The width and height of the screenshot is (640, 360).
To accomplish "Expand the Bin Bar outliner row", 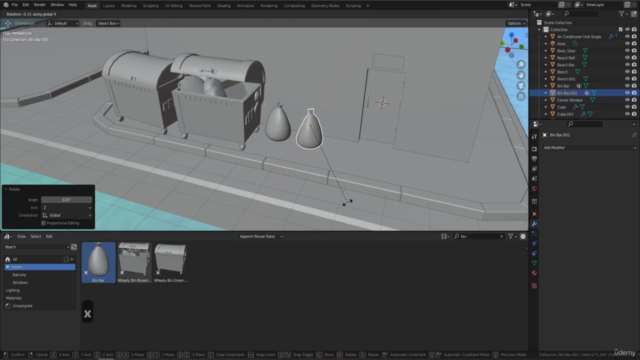I will pyautogui.click(x=546, y=86).
